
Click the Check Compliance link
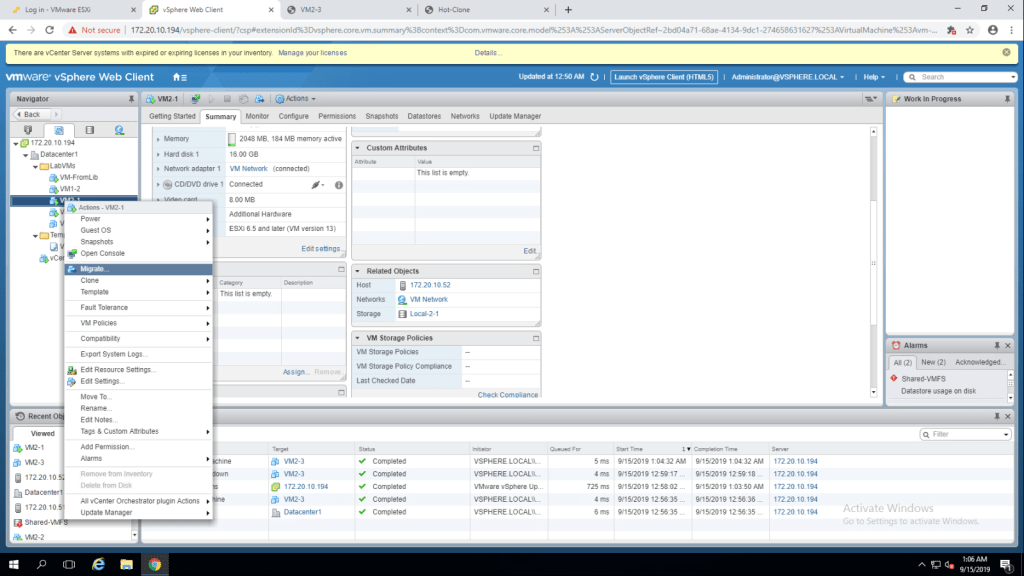pyautogui.click(x=508, y=395)
